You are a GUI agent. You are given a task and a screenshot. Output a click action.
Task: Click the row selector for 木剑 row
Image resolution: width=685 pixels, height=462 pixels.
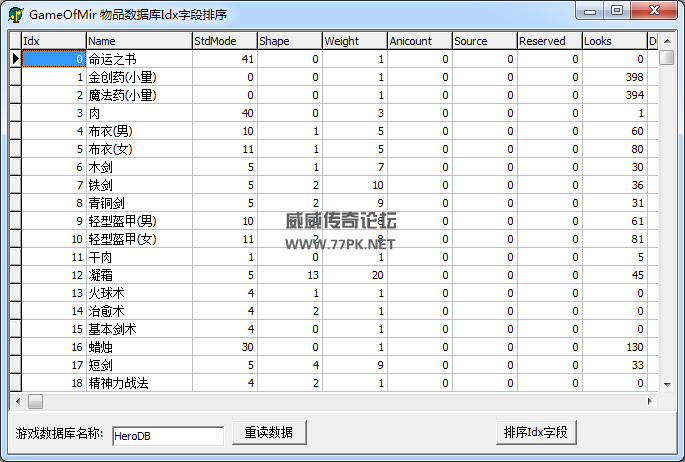[x=15, y=167]
